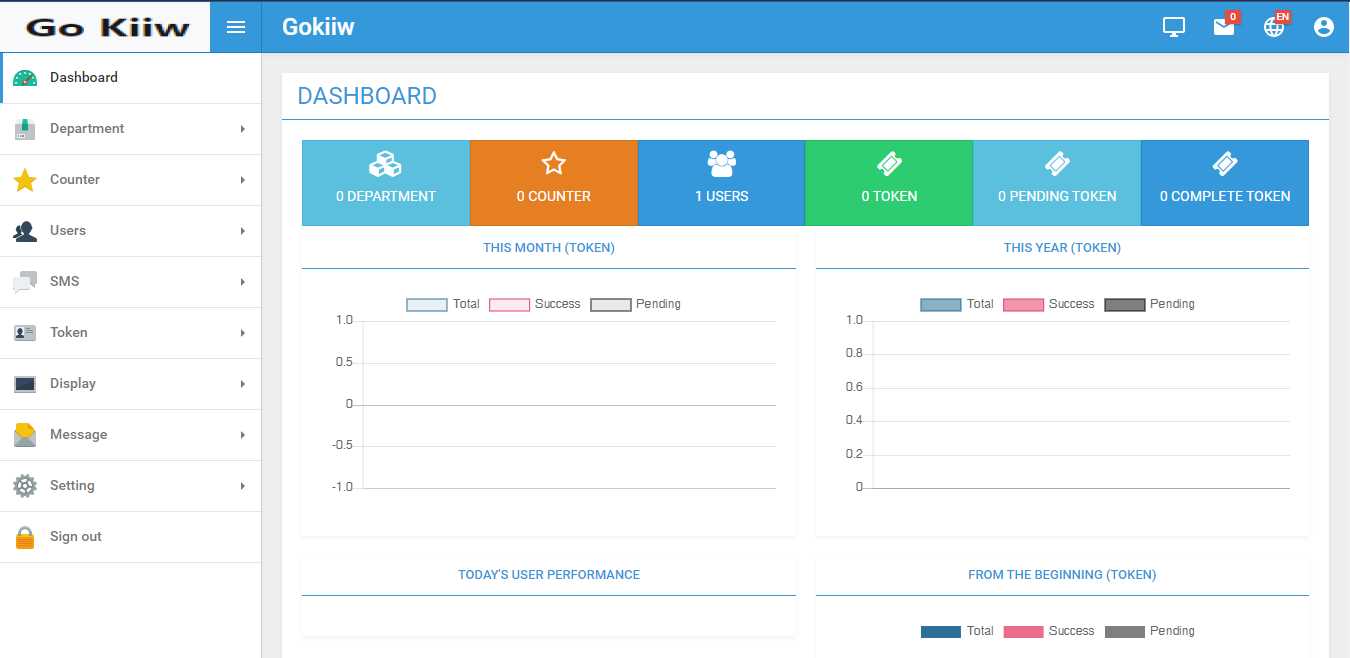
Task: Click the gear icon beside Setting
Action: (x=25, y=486)
